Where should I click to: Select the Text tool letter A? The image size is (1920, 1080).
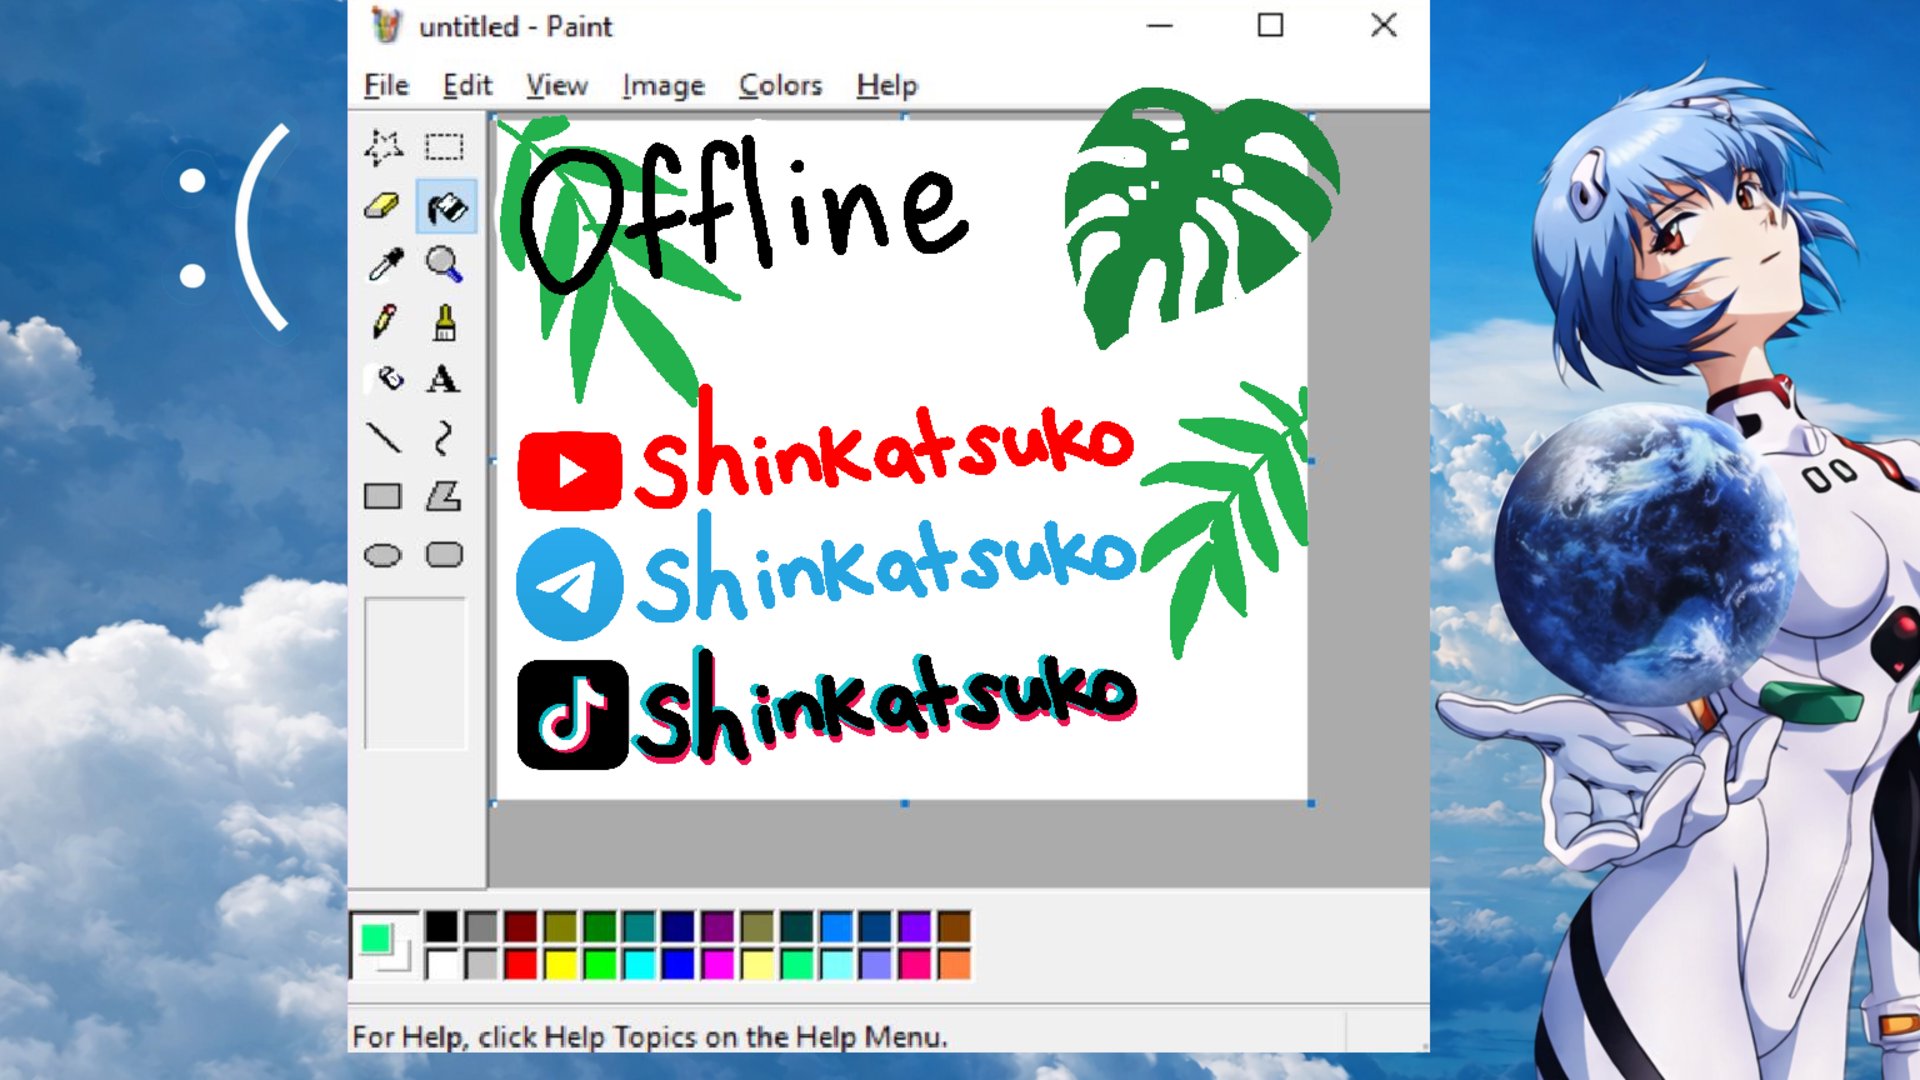click(443, 379)
